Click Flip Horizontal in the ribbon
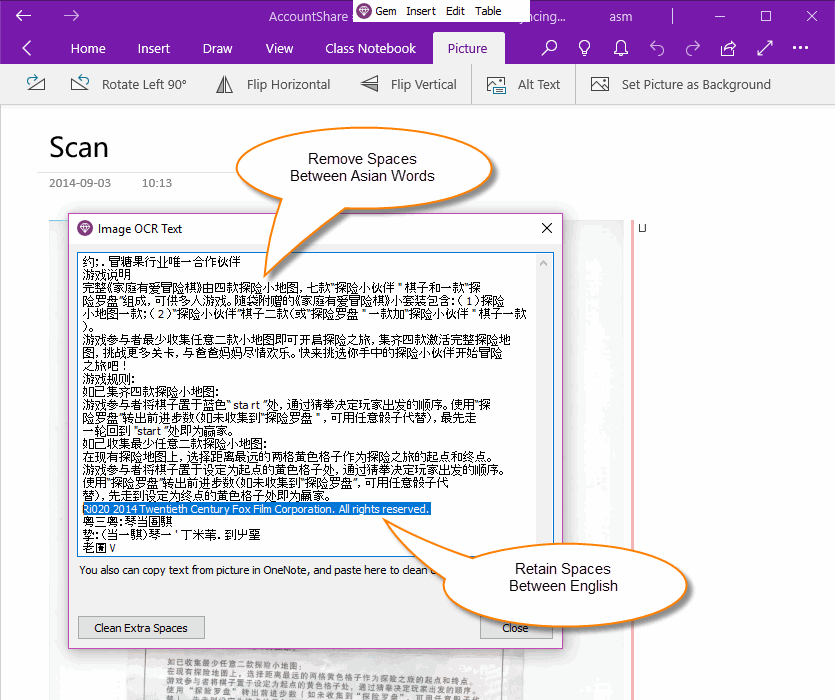This screenshot has width=835, height=700. pyautogui.click(x=273, y=84)
